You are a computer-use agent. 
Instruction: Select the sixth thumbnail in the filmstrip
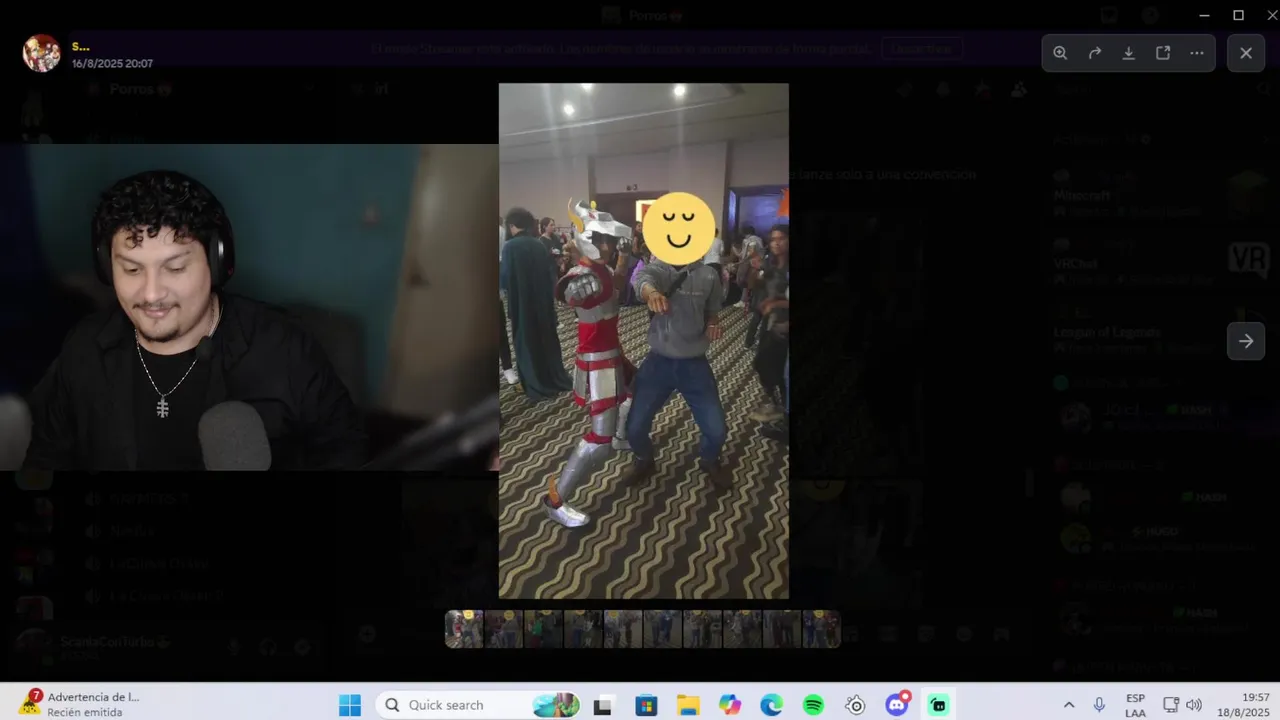pyautogui.click(x=662, y=629)
